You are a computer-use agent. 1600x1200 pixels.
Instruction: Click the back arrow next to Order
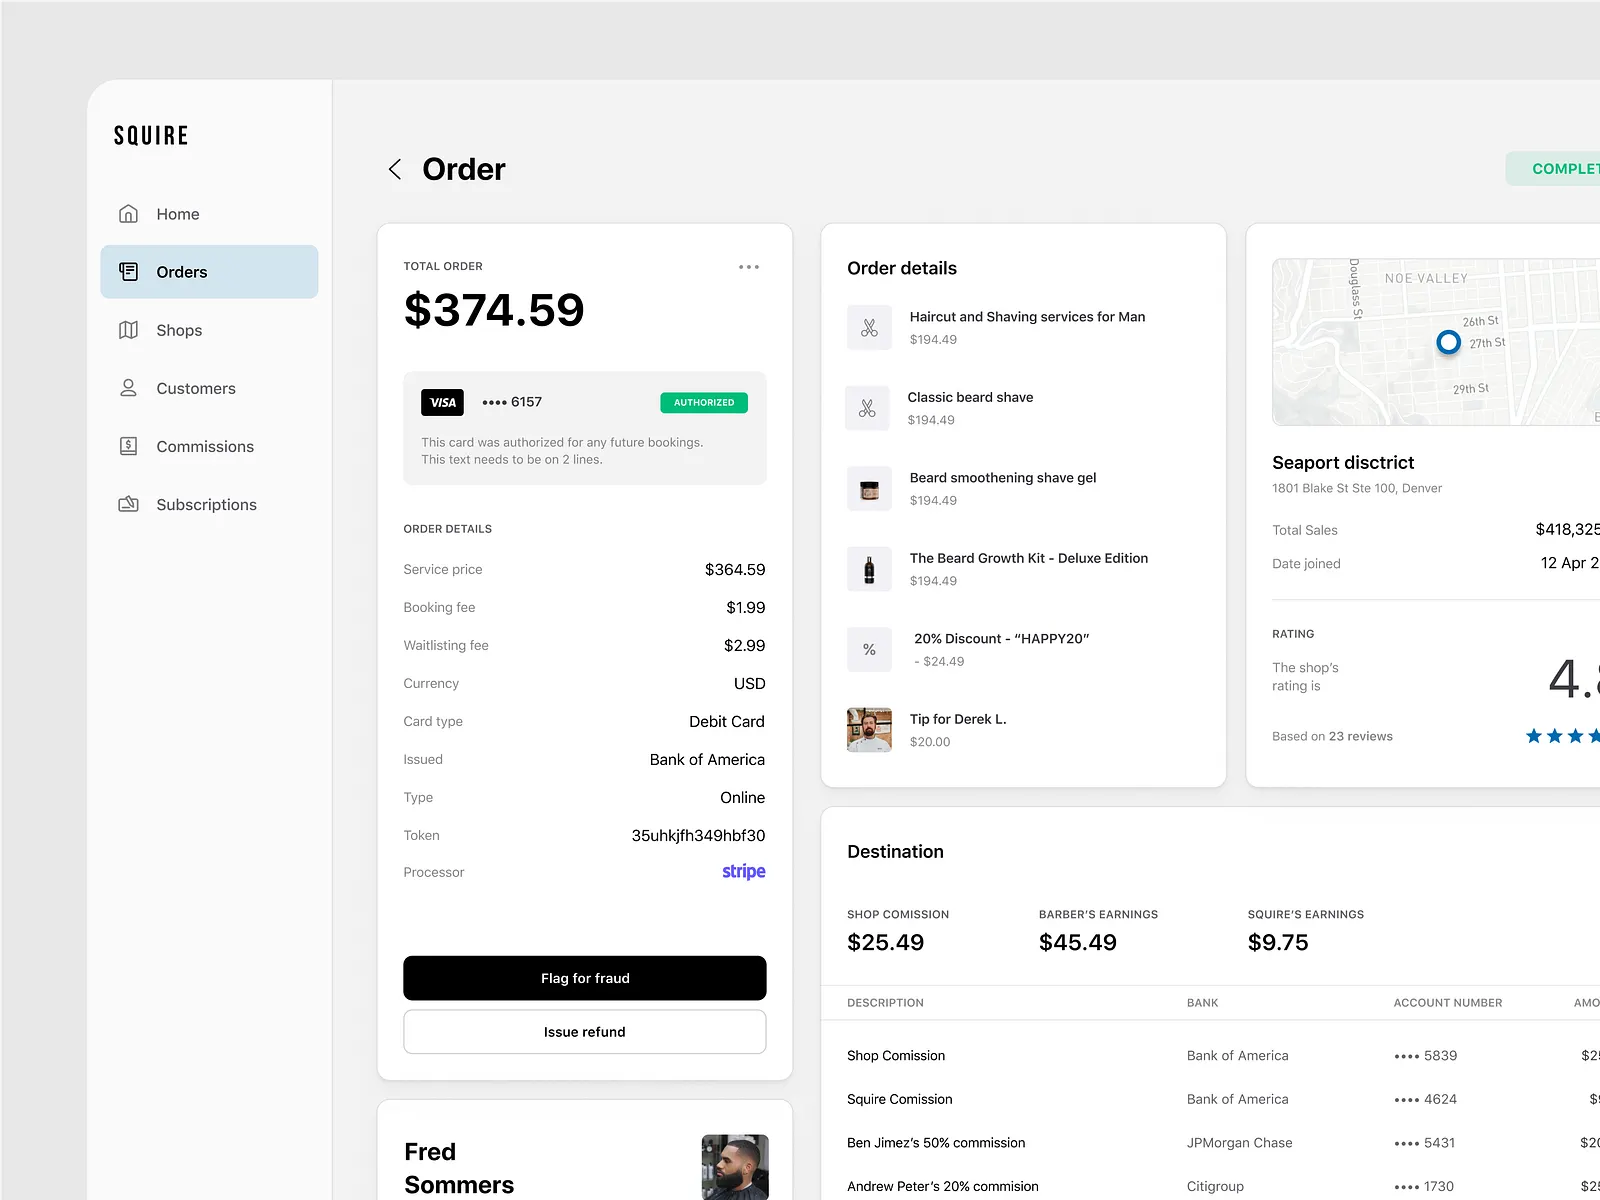395,169
